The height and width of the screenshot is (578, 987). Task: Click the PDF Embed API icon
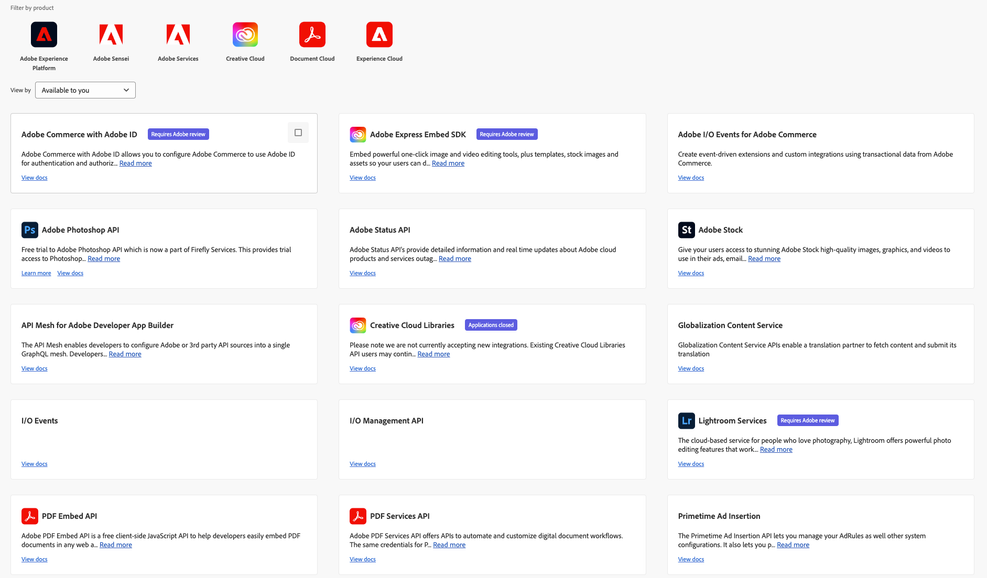(30, 516)
